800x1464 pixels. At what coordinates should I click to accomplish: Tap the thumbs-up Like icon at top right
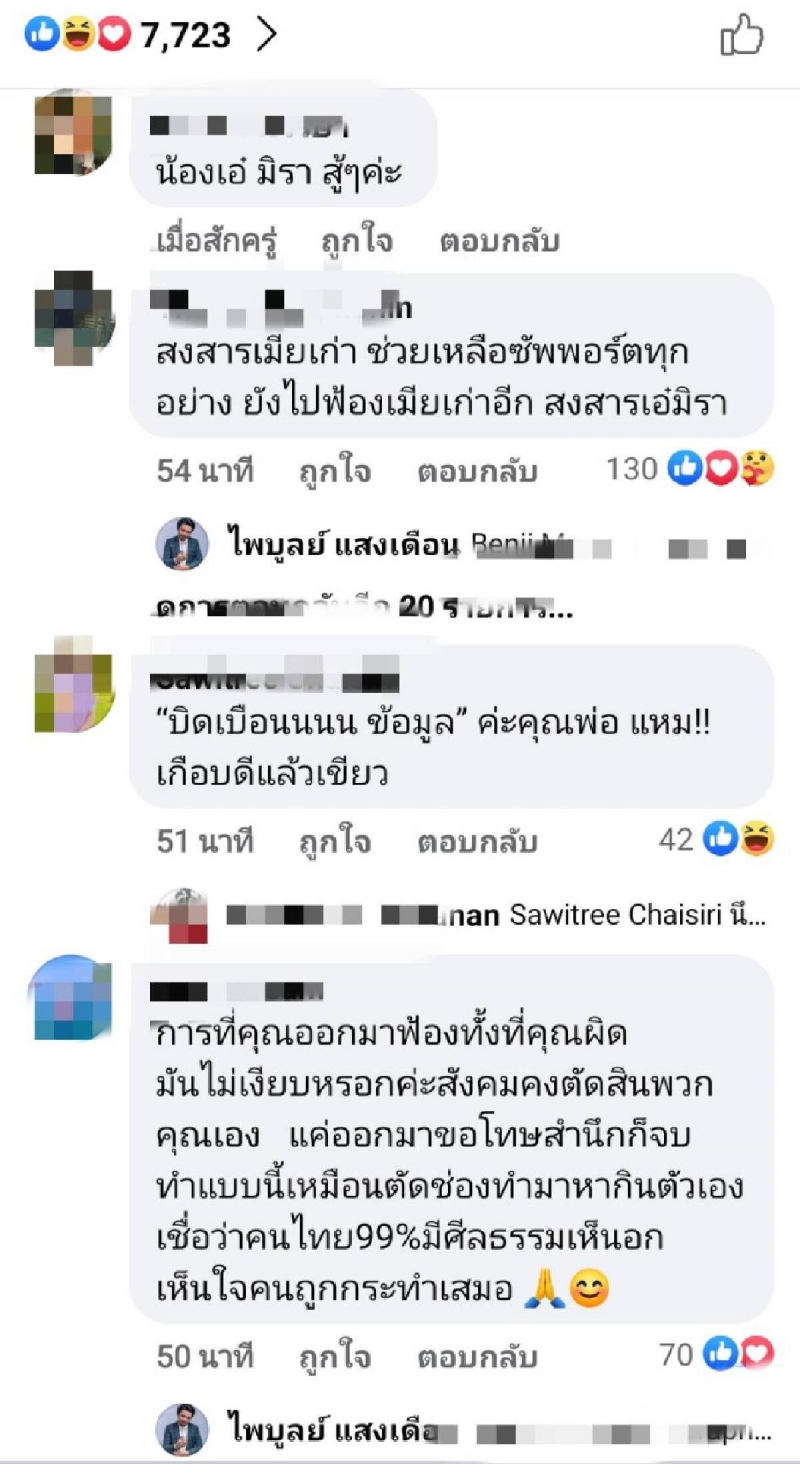742,37
